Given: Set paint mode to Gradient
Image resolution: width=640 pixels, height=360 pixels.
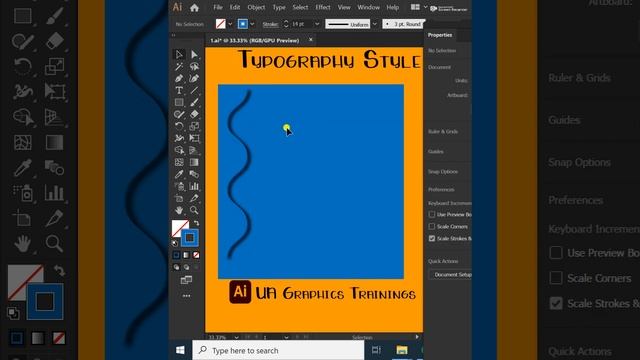Looking at the screenshot, I should [x=186, y=255].
